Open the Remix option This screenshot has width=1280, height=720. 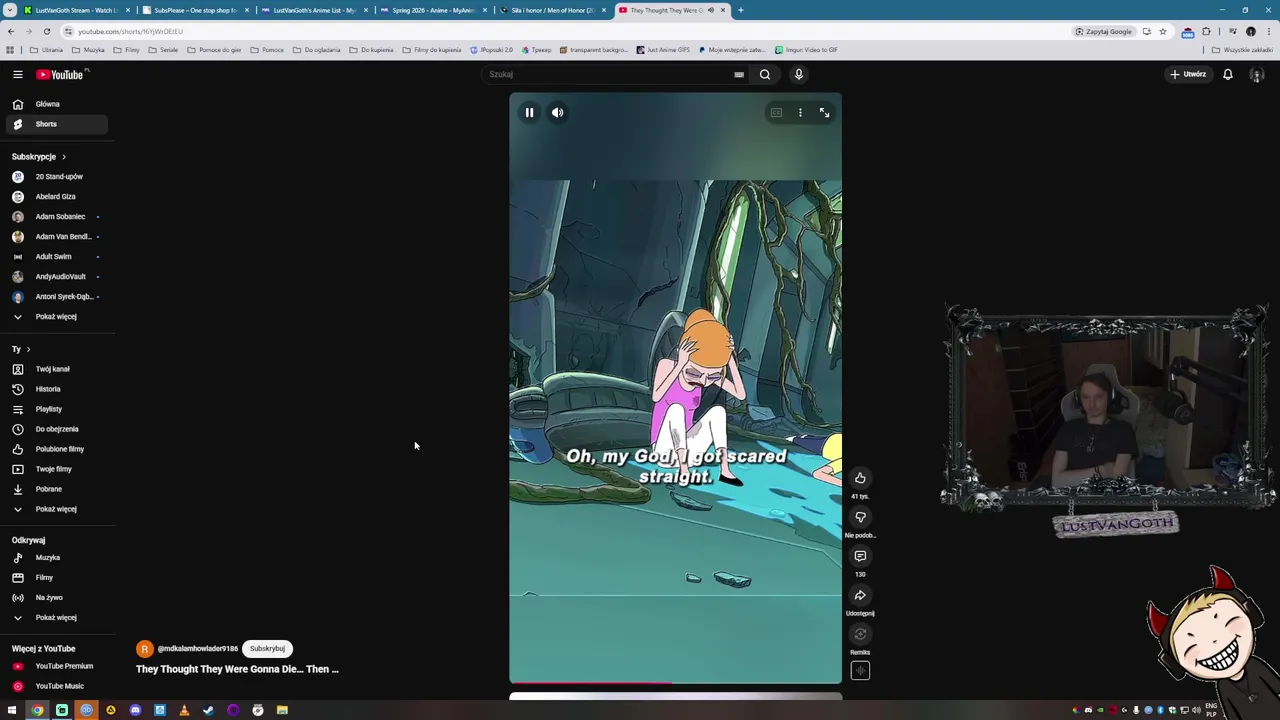coord(860,634)
